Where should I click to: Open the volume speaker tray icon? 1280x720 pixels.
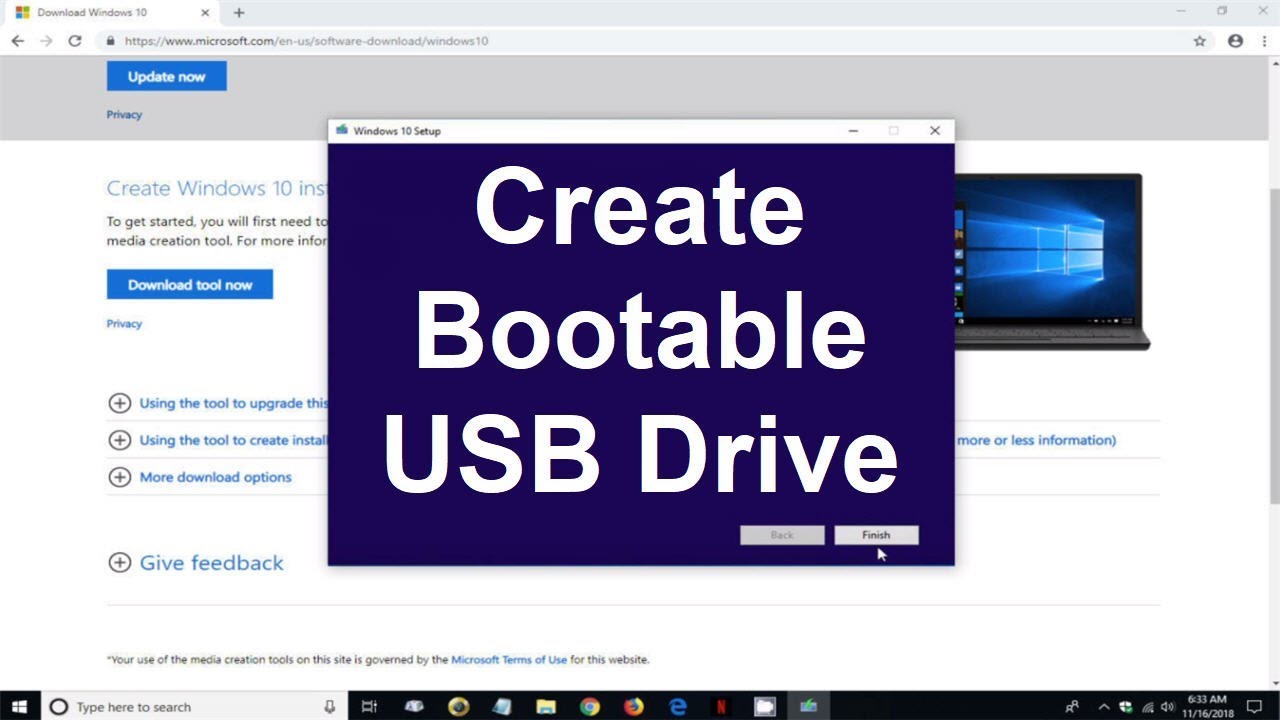coord(1168,706)
